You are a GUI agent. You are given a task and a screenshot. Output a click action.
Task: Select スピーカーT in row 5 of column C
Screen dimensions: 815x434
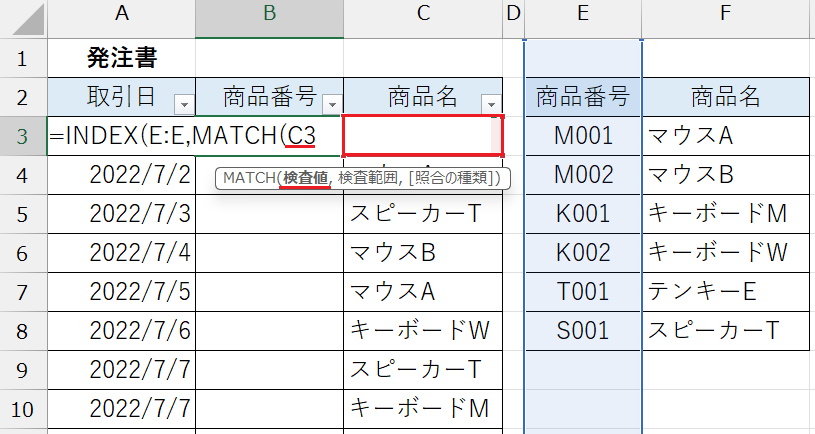pos(423,214)
